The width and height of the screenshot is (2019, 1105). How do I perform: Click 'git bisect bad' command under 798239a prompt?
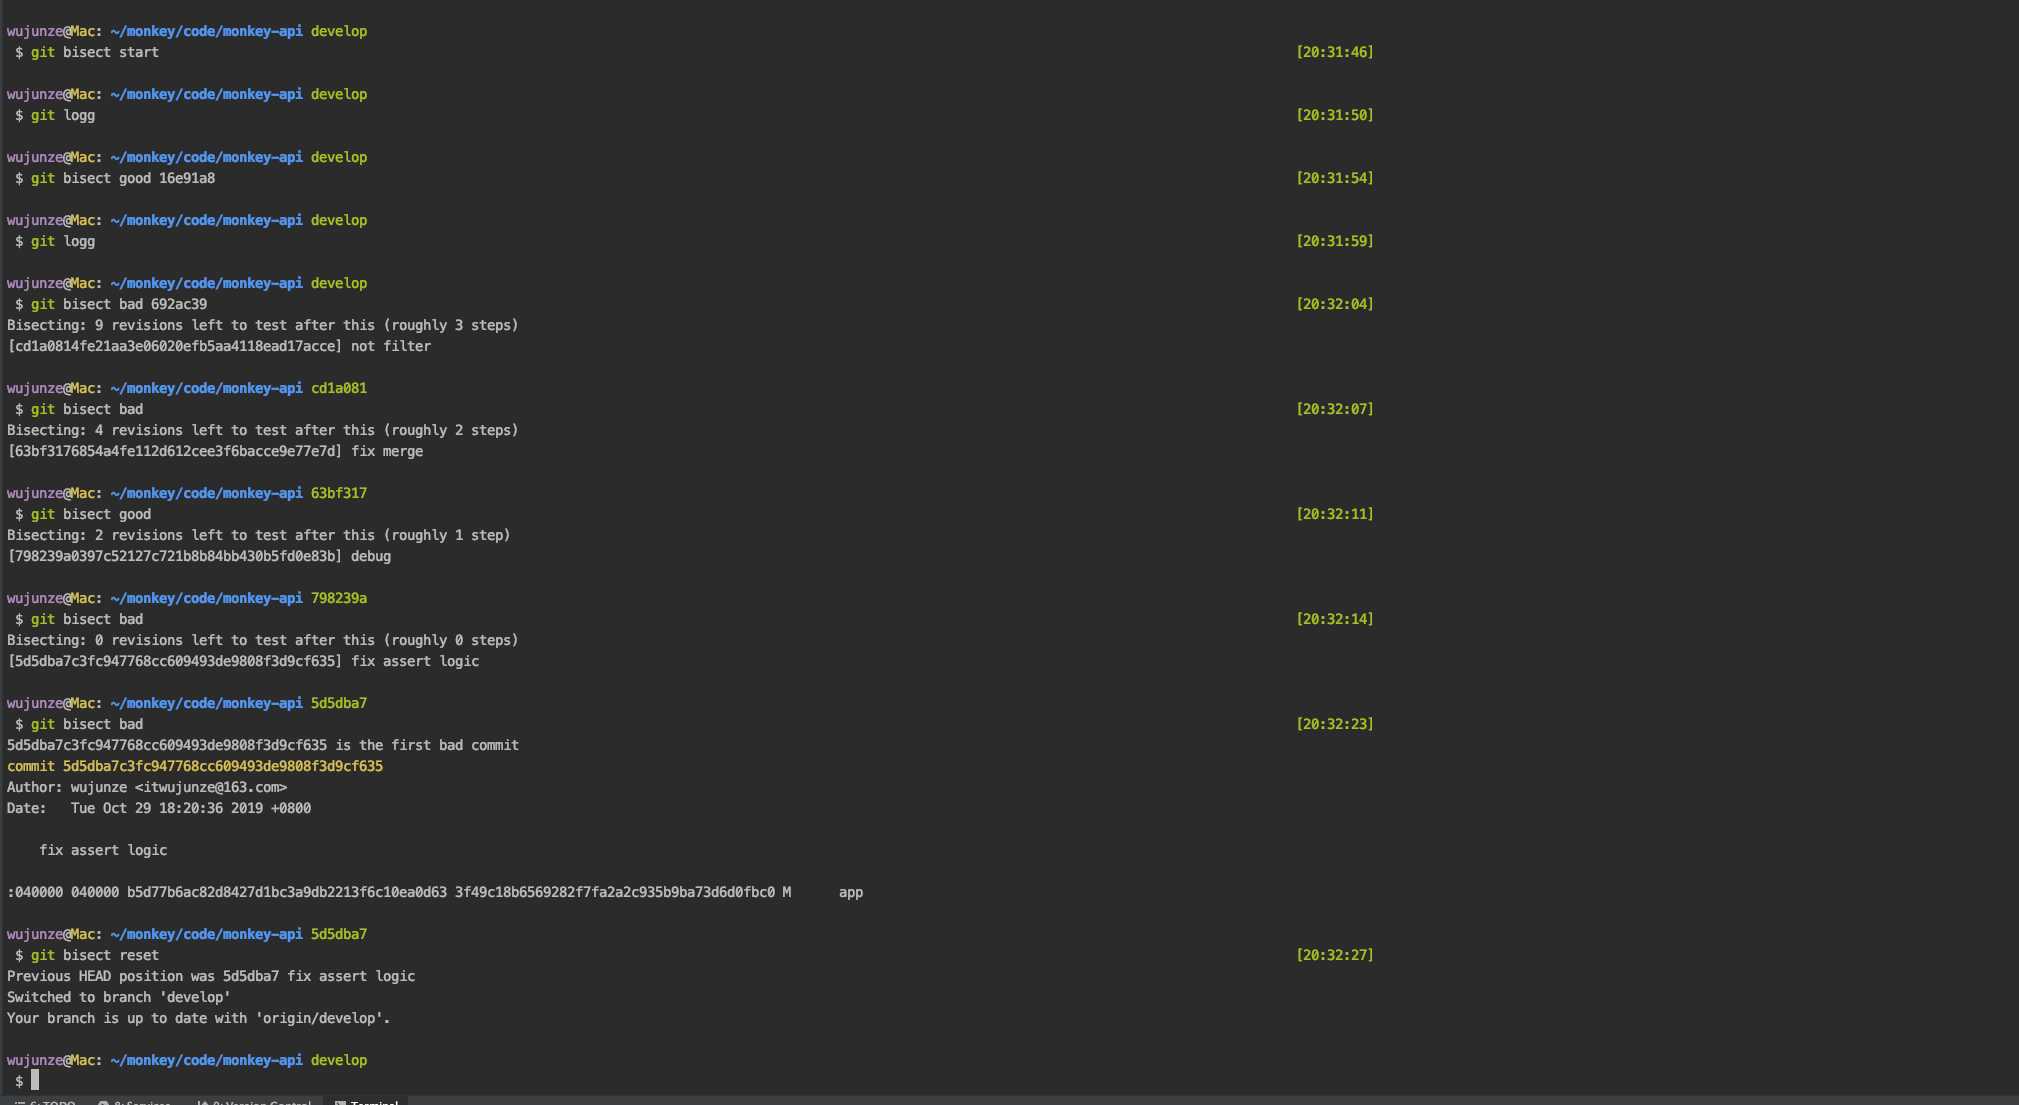click(87, 619)
